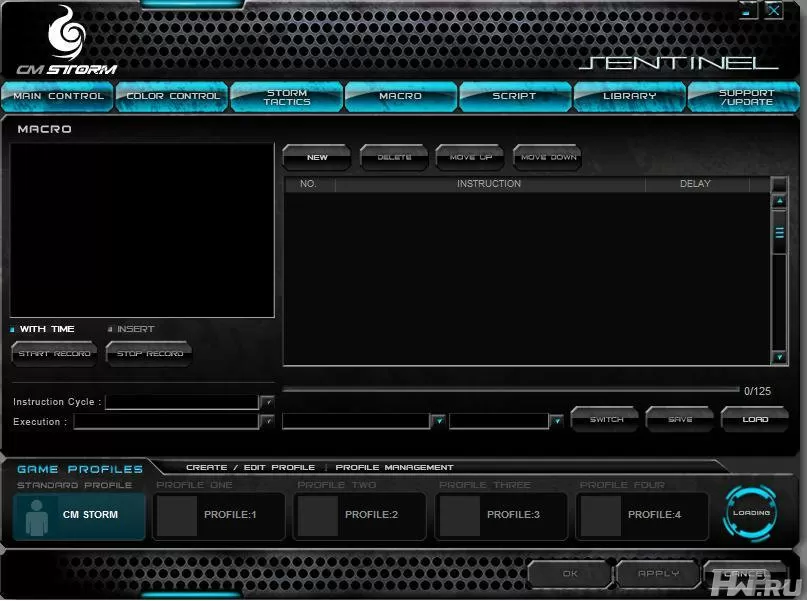Select the Insert recording option
The width and height of the screenshot is (807, 601).
[x=110, y=330]
